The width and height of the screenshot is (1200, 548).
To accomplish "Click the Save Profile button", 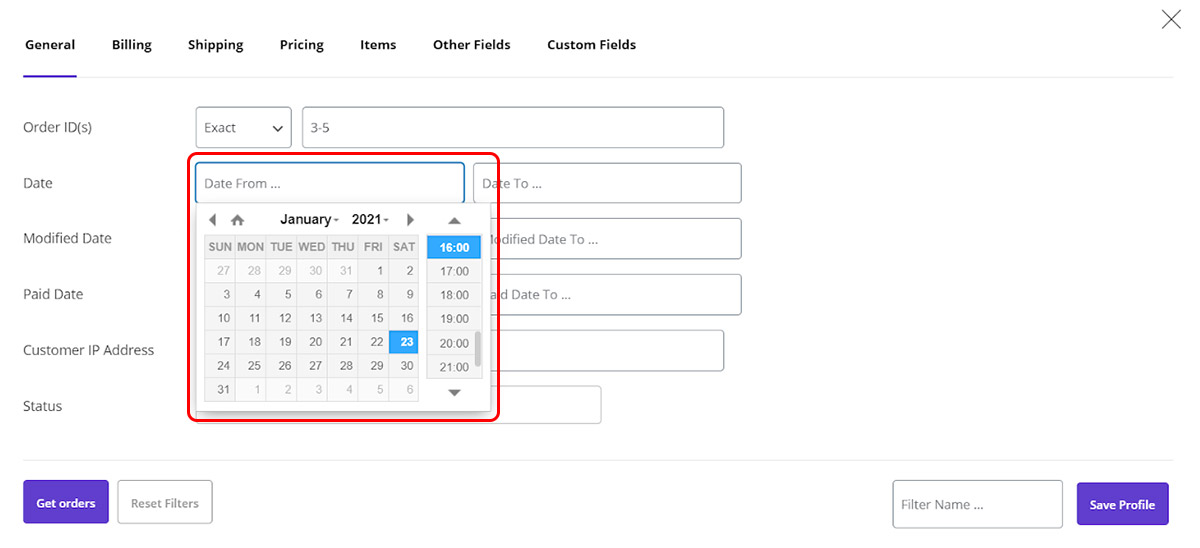I will 1121,504.
